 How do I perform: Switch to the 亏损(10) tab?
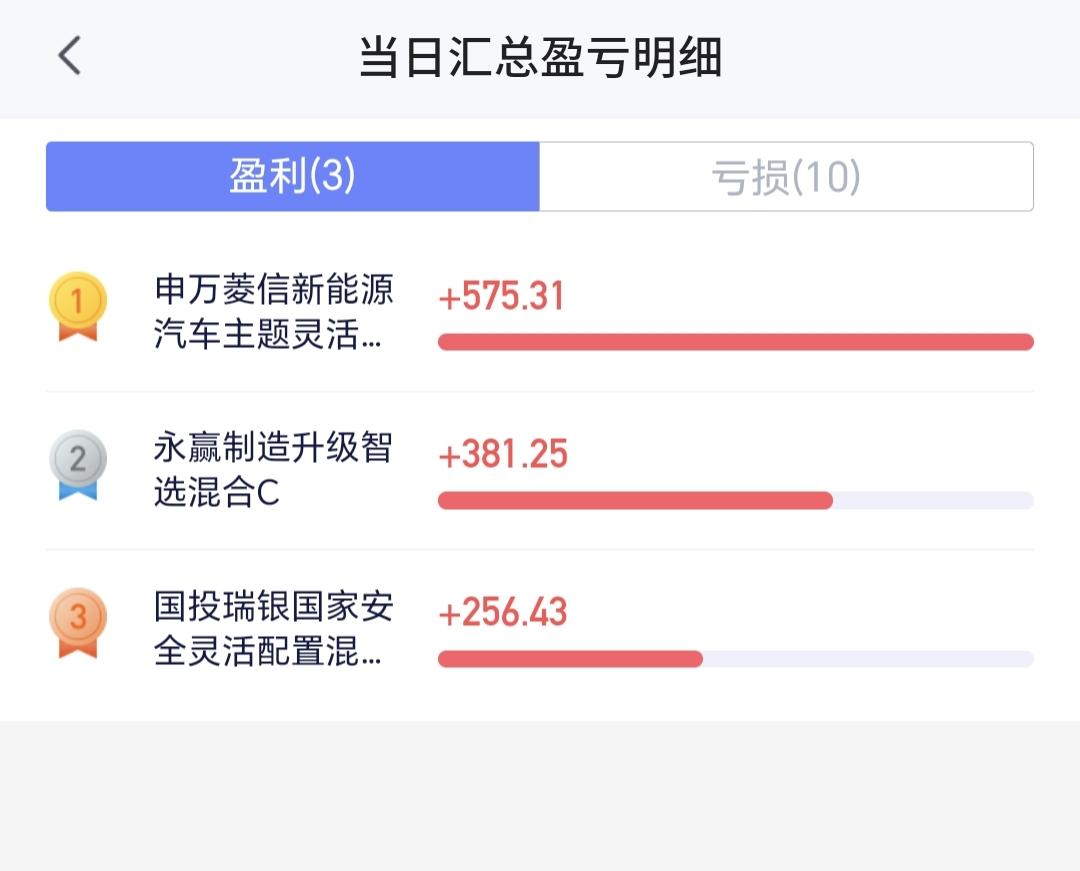tap(786, 176)
